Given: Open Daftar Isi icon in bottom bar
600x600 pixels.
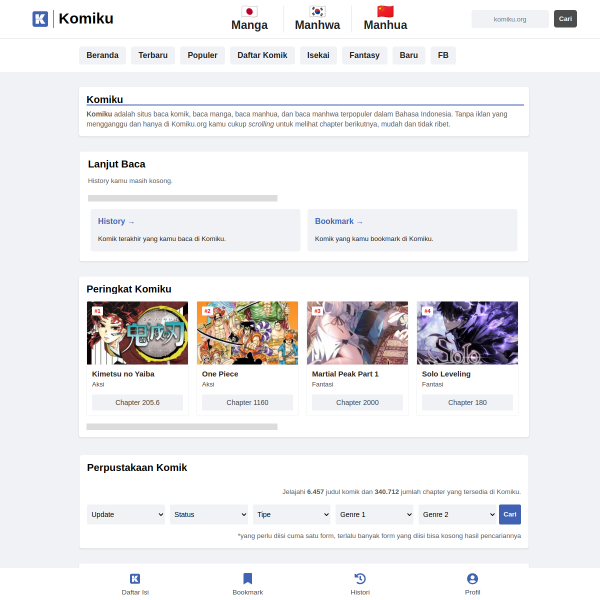Looking at the screenshot, I should coord(135,579).
